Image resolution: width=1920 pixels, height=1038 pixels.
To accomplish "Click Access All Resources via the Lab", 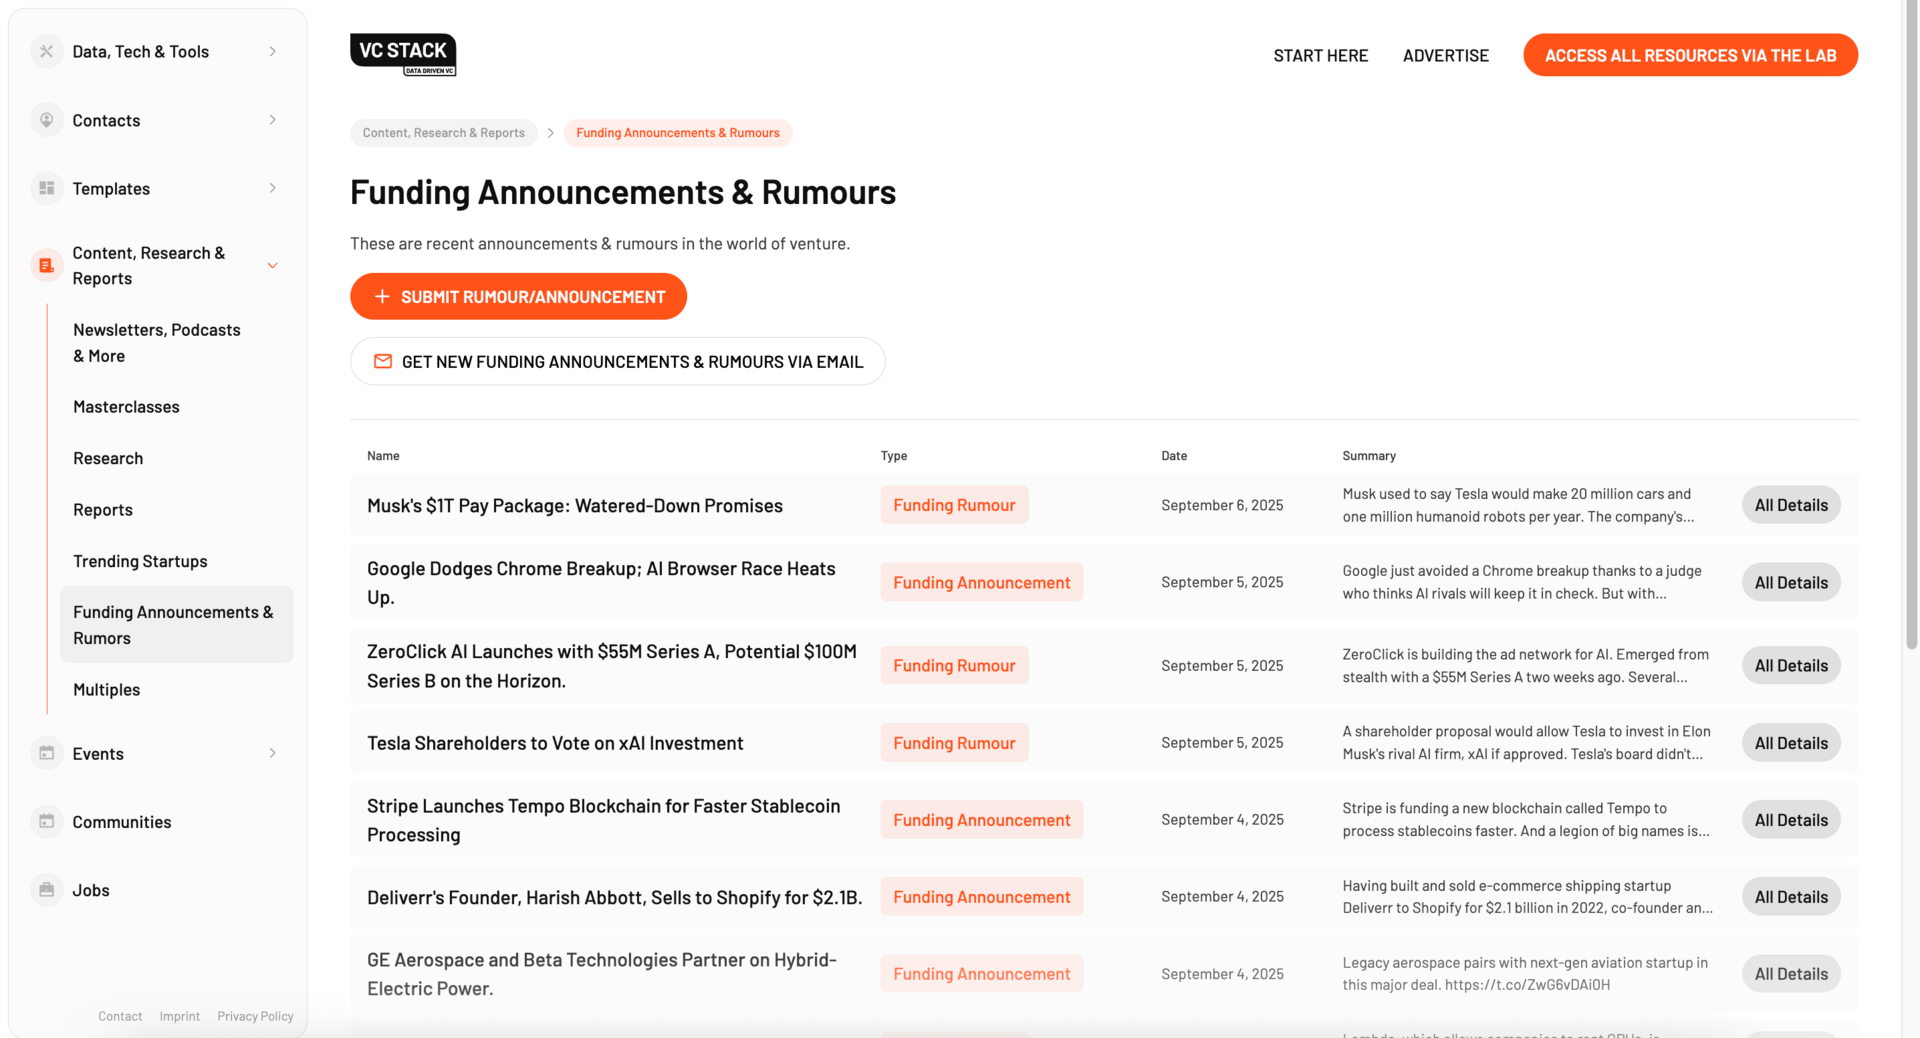I will [x=1690, y=55].
